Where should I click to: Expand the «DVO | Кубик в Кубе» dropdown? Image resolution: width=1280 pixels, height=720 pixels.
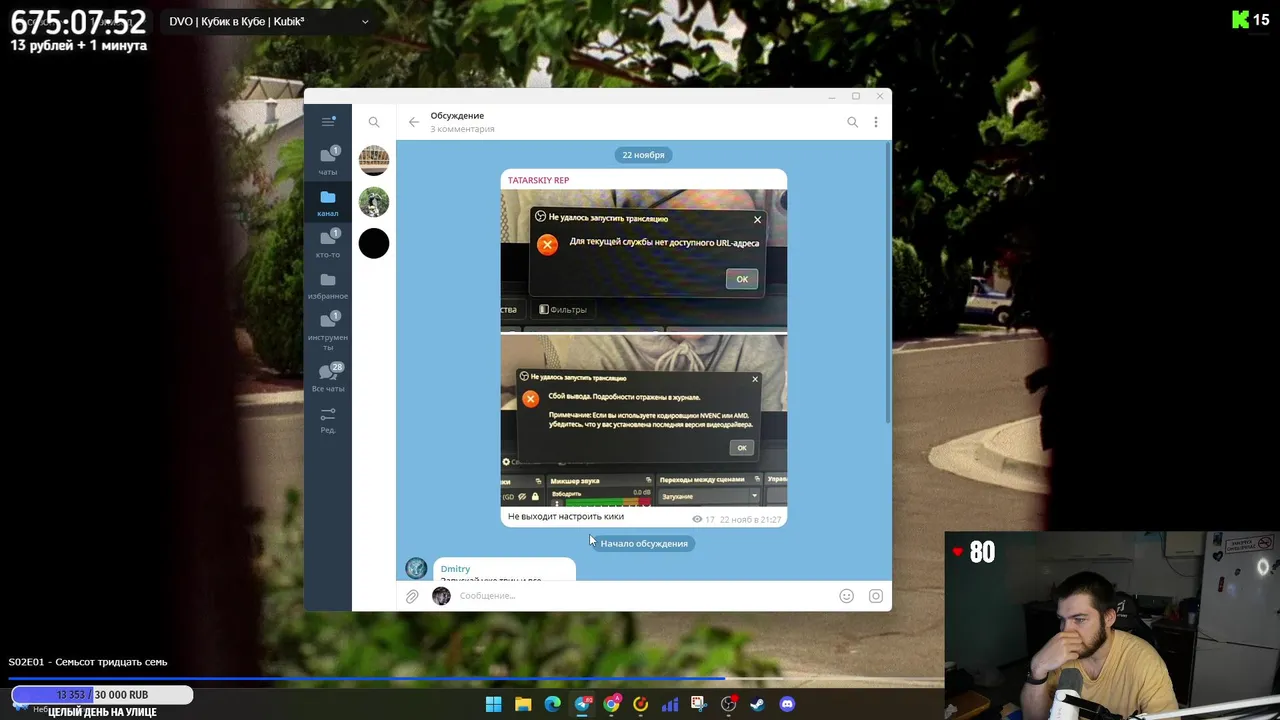pos(269,21)
